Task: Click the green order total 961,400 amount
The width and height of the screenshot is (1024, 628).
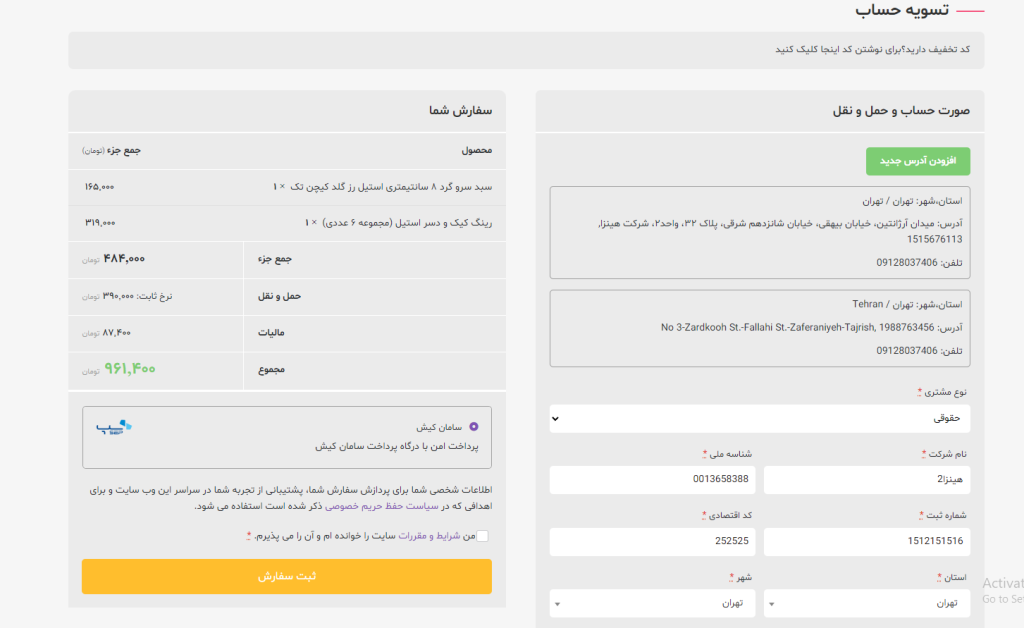Action: coord(130,369)
